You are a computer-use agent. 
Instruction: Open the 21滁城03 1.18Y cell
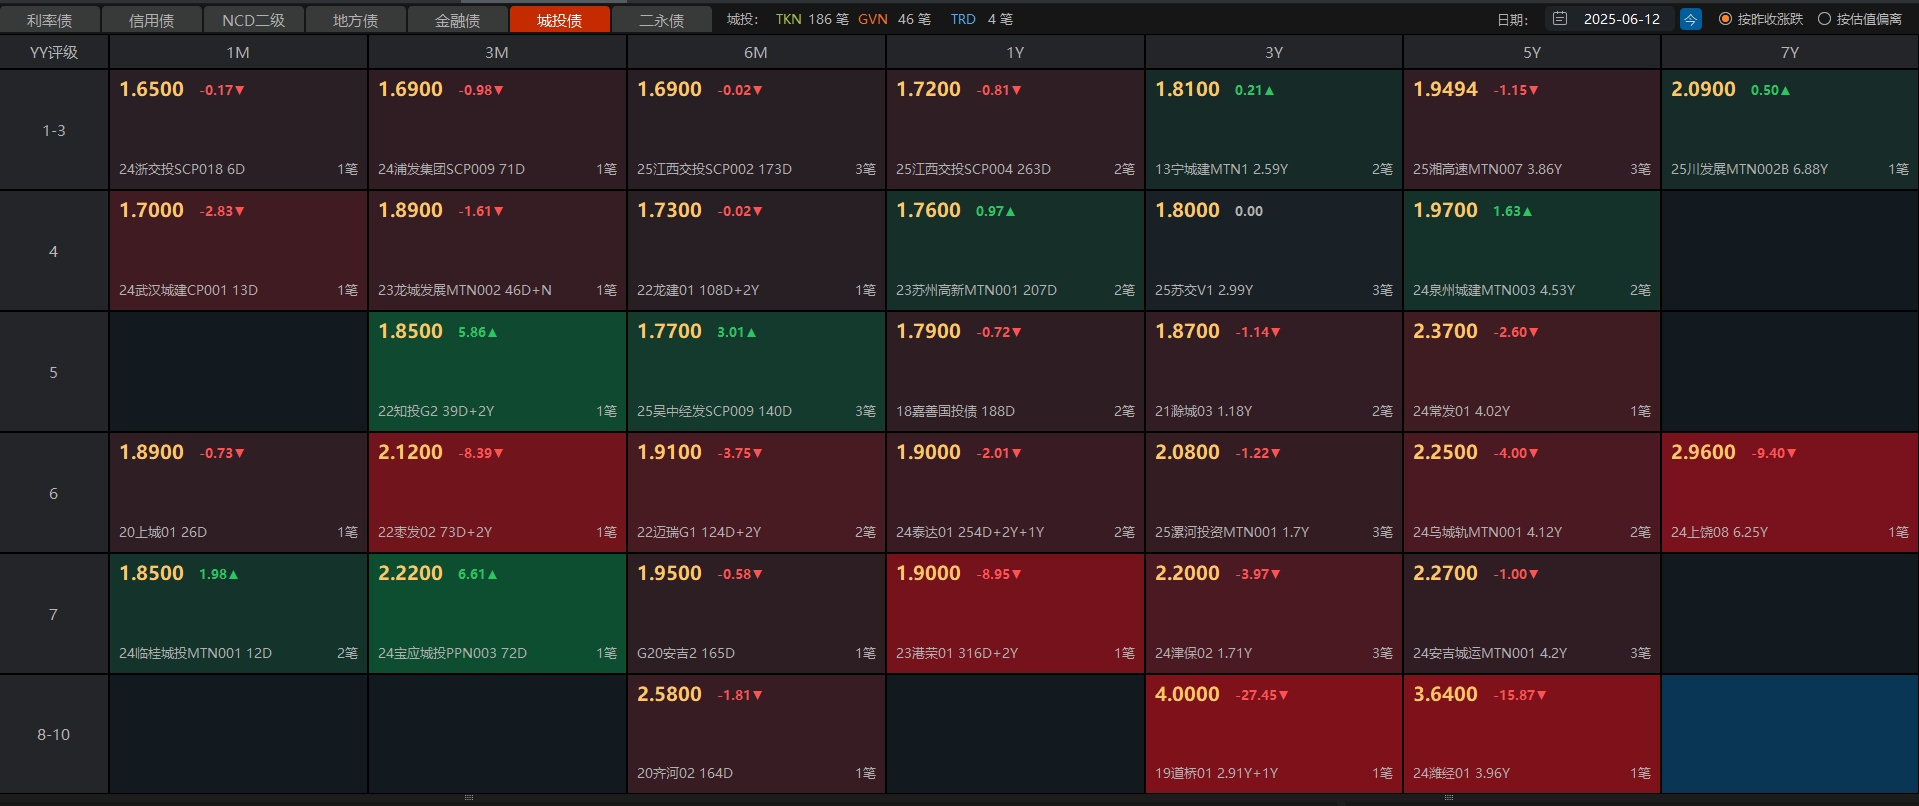[x=1274, y=372]
